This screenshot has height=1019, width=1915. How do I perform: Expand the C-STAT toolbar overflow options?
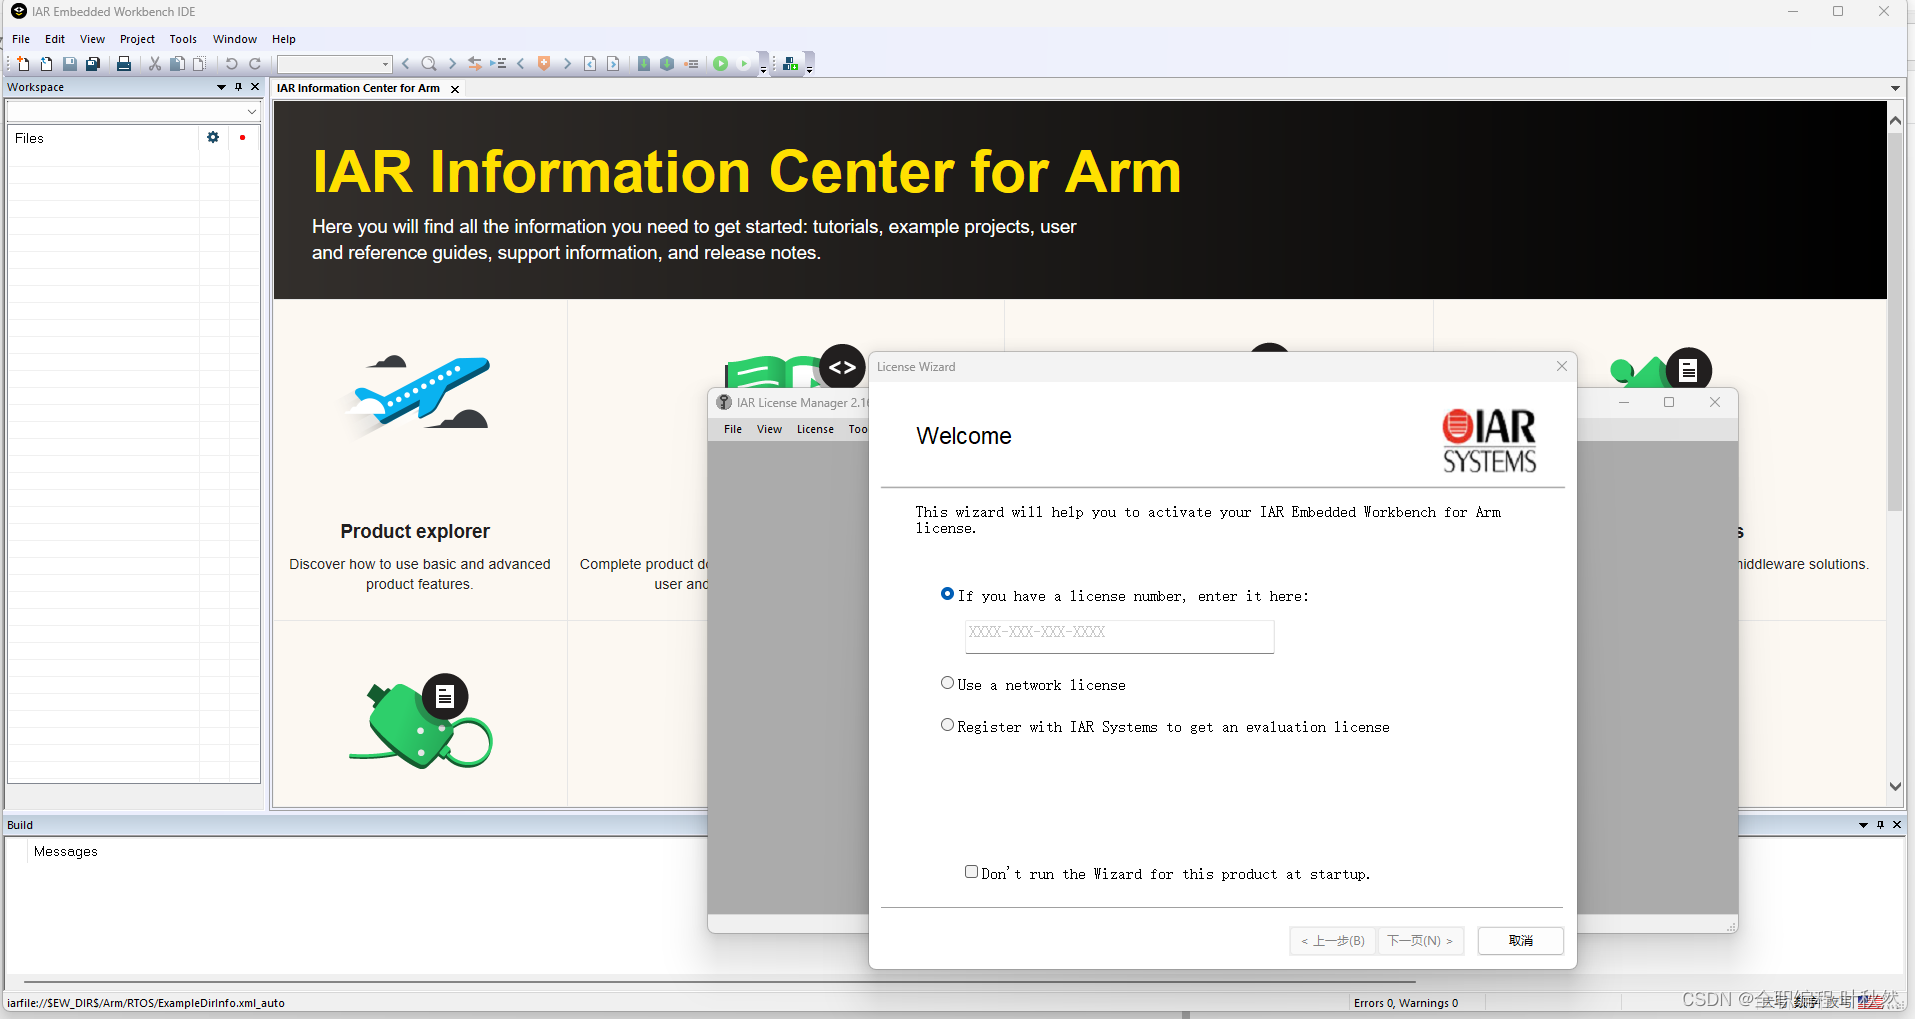pyautogui.click(x=809, y=65)
